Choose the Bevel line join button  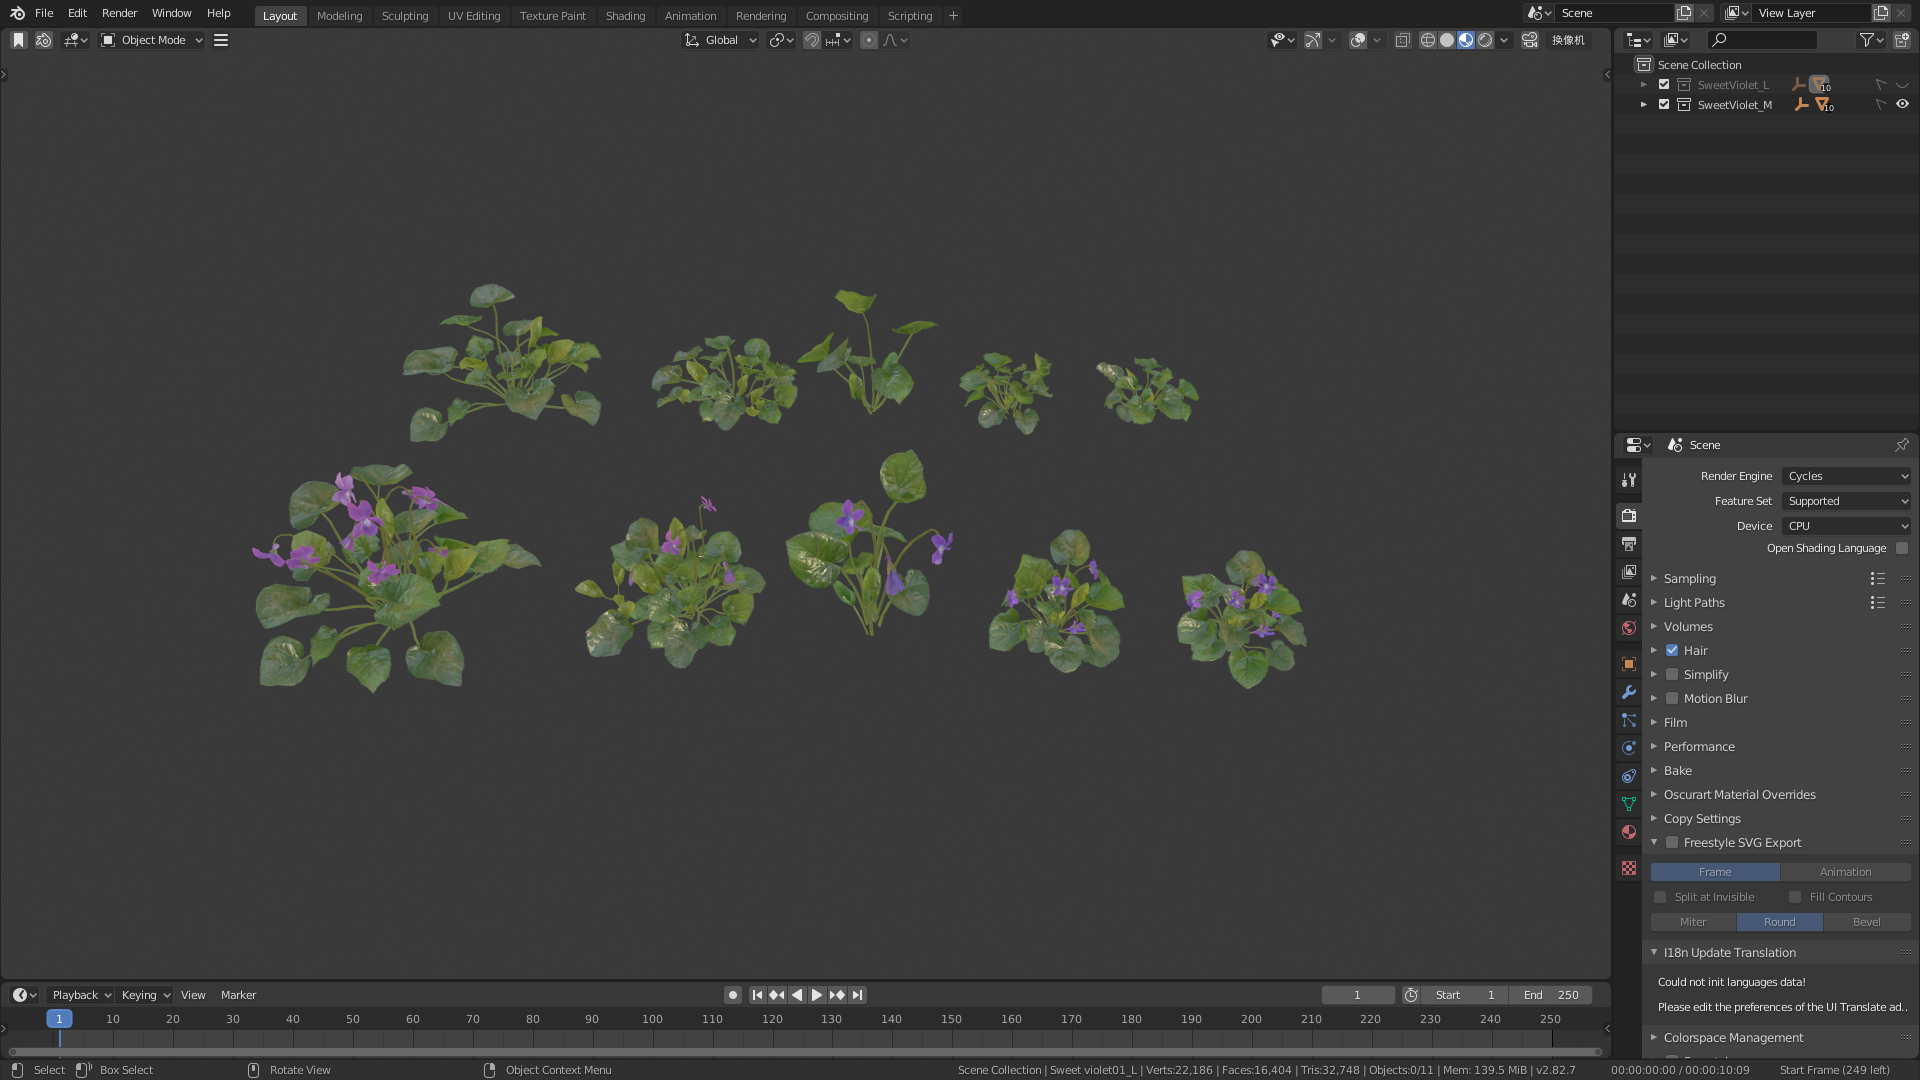1866,922
